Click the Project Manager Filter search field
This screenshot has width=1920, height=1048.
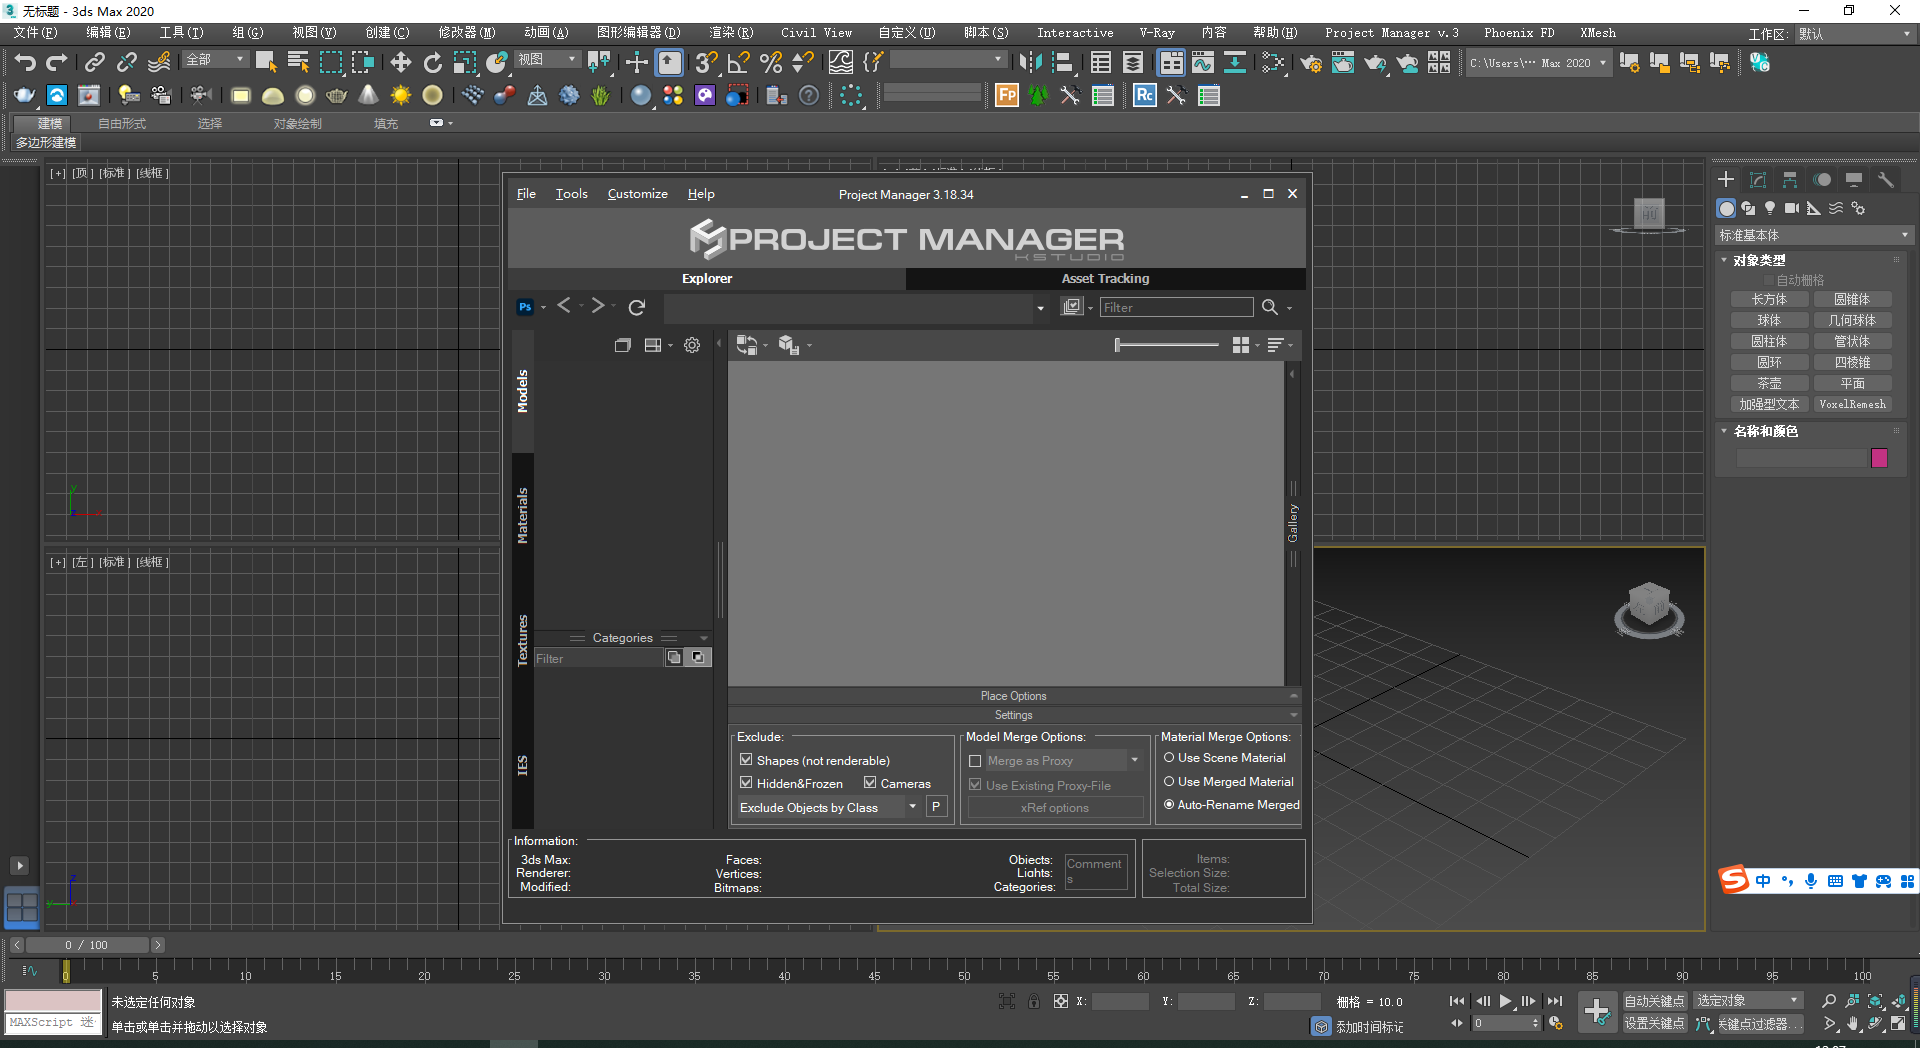pyautogui.click(x=1176, y=308)
